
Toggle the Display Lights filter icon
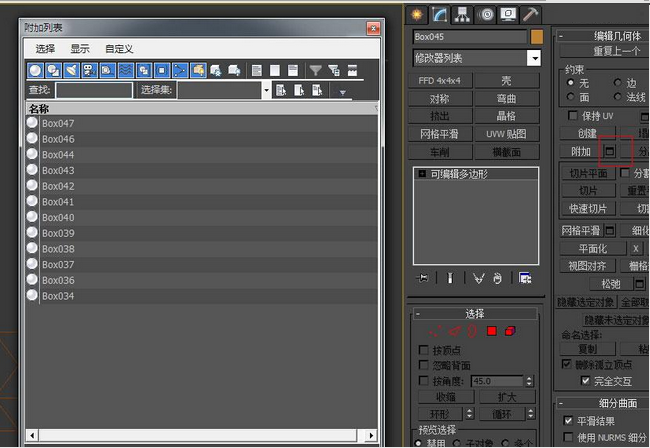pos(72,70)
